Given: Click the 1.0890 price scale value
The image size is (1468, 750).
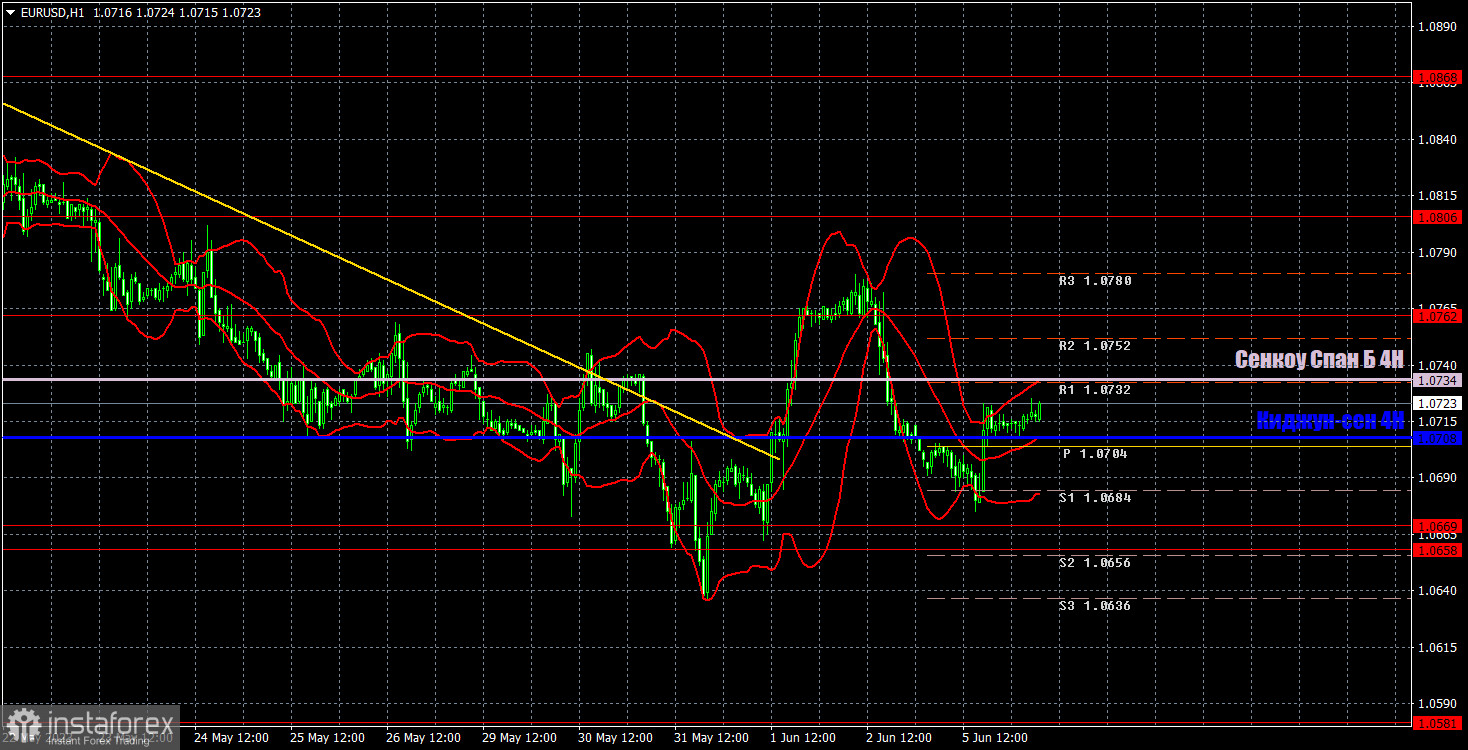Looking at the screenshot, I should tap(1438, 27).
